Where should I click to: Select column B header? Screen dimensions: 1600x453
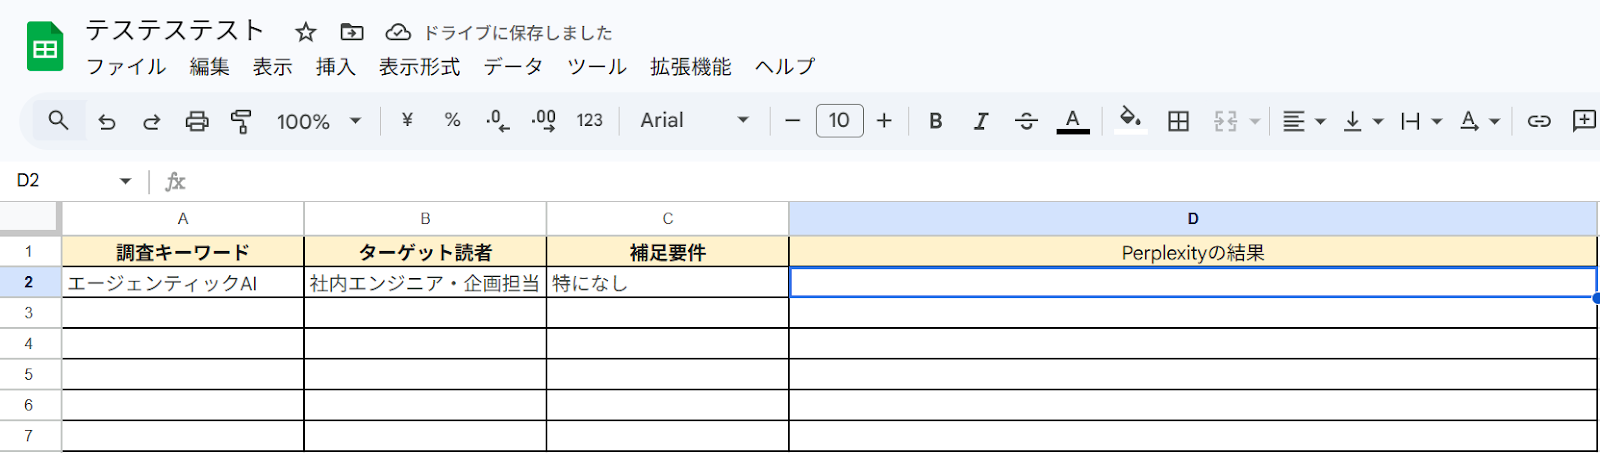[x=425, y=218]
